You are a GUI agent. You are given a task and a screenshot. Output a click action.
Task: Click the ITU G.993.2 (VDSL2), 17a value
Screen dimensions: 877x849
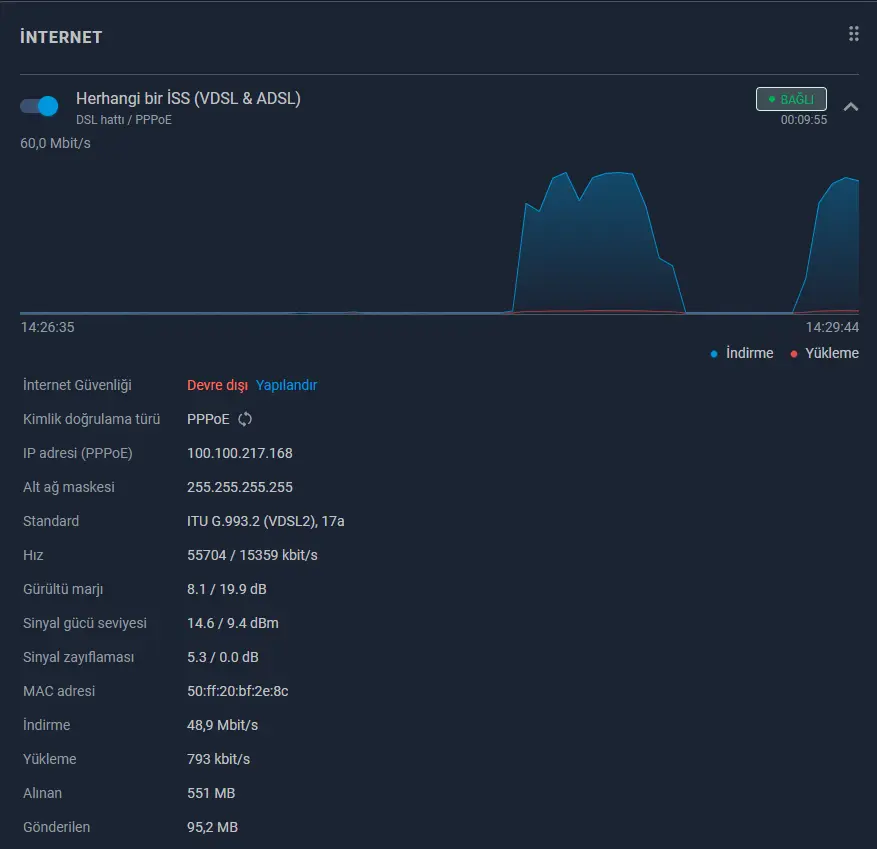(266, 521)
